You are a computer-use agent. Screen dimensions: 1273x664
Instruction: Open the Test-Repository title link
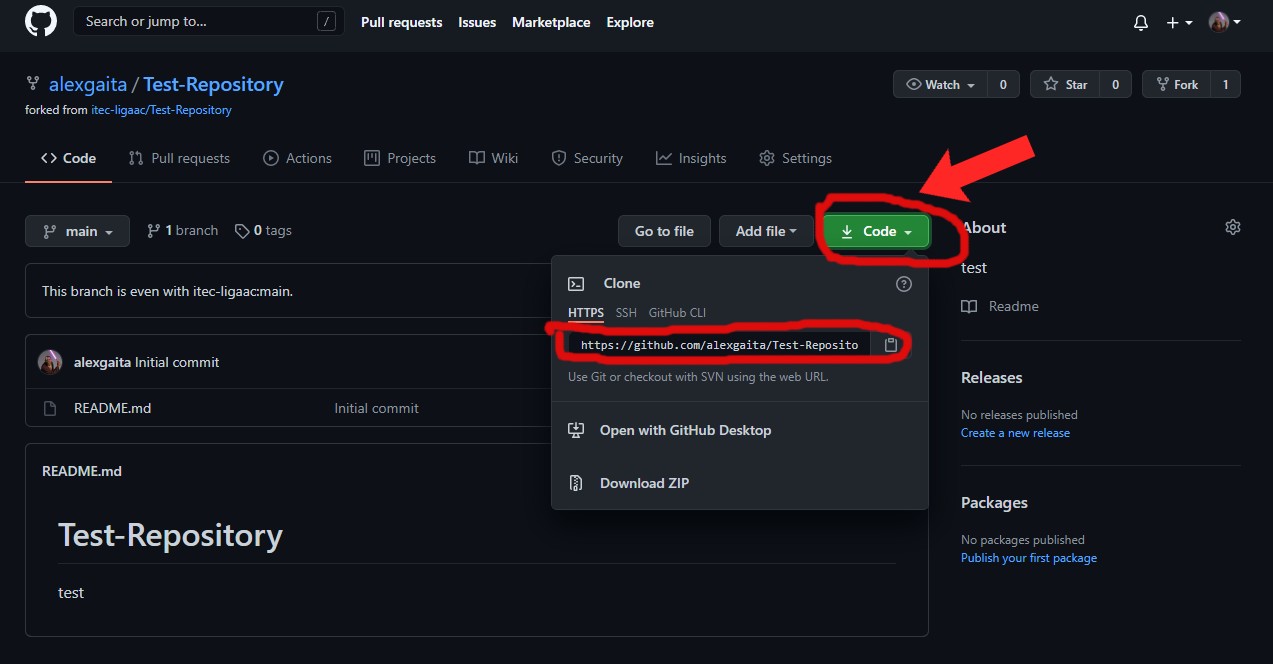213,84
